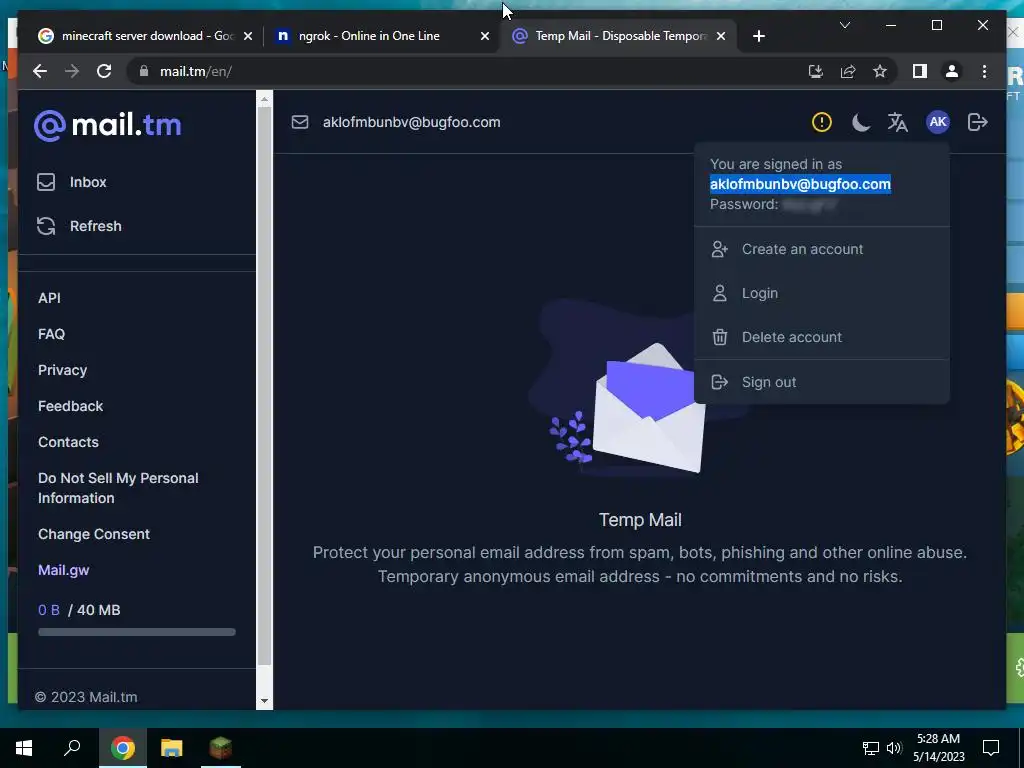This screenshot has height=768, width=1024.
Task: Click the mail.tm logo
Action: click(108, 125)
